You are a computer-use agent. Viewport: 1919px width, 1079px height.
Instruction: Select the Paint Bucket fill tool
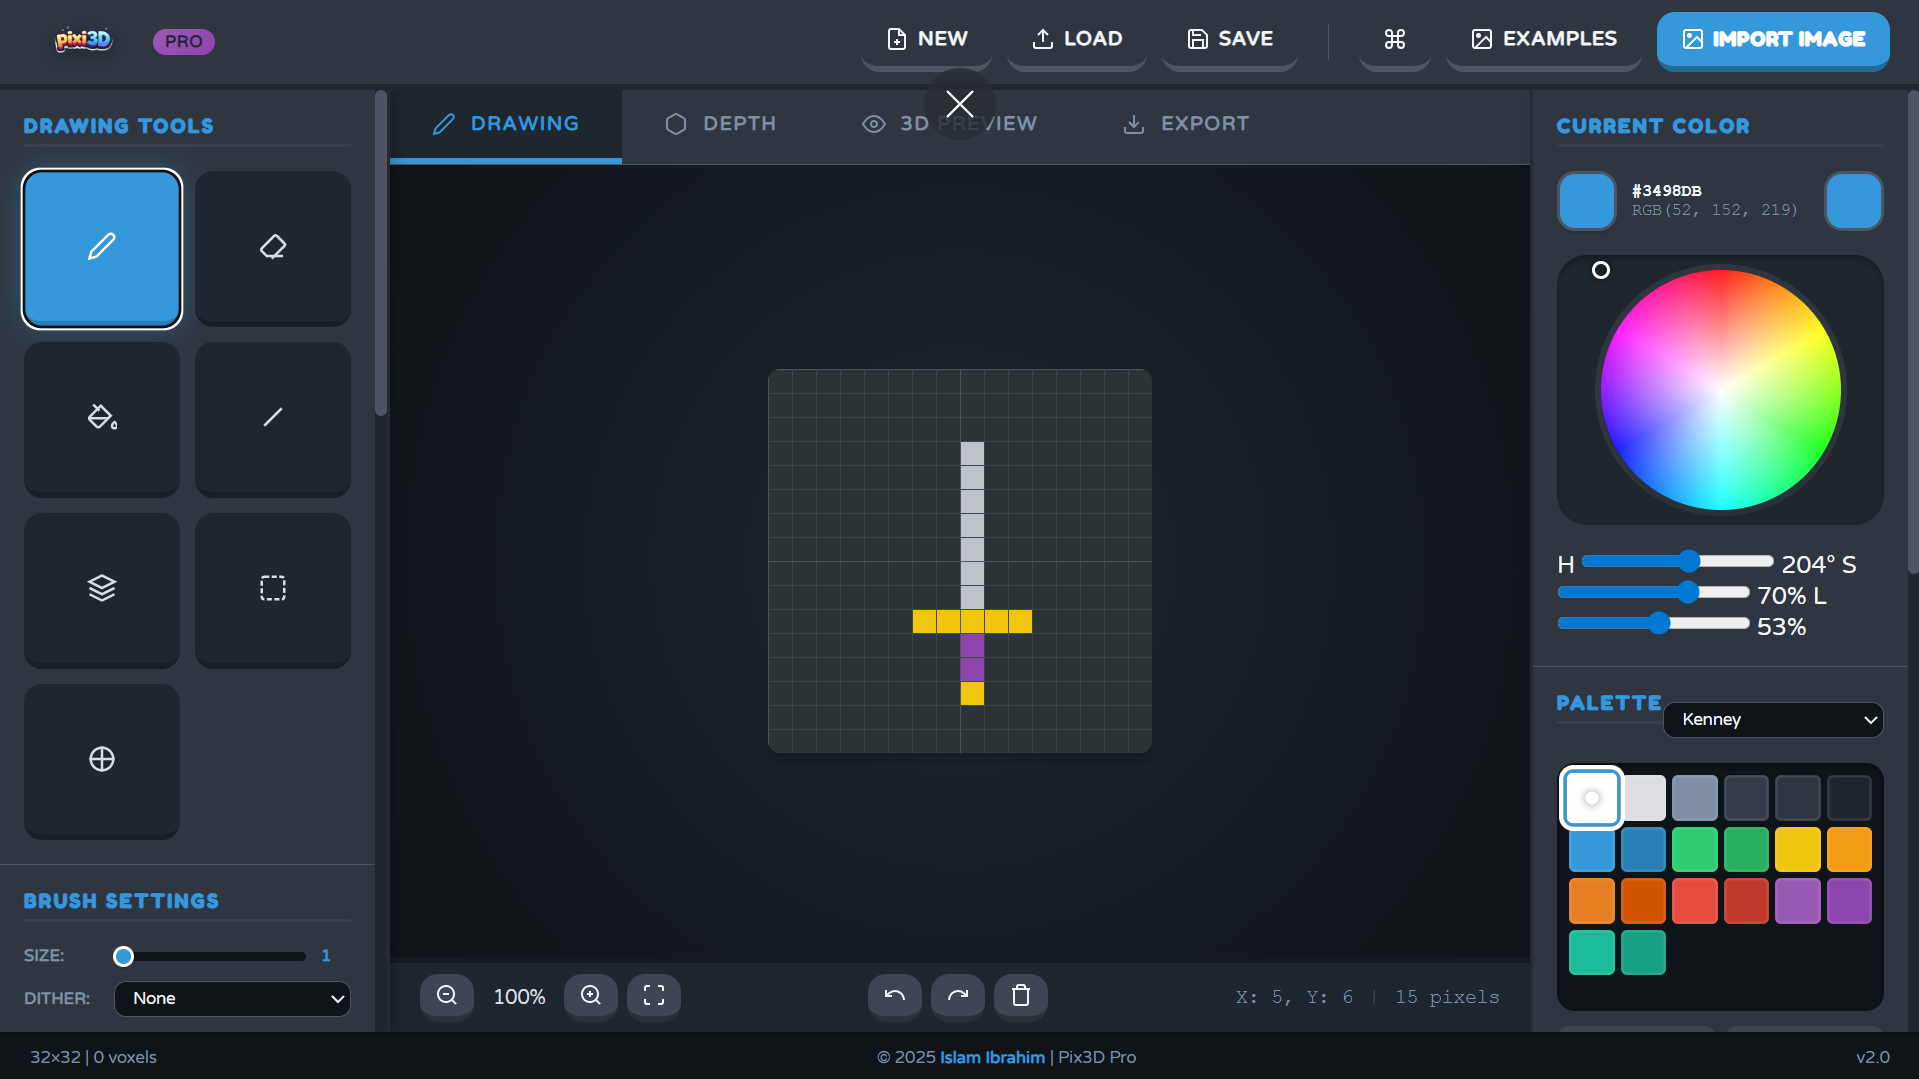coord(102,419)
